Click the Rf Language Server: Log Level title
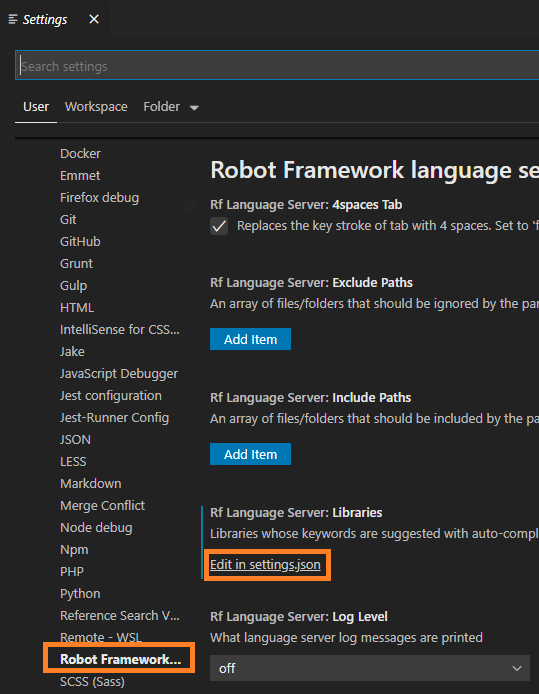539x694 pixels. click(299, 617)
